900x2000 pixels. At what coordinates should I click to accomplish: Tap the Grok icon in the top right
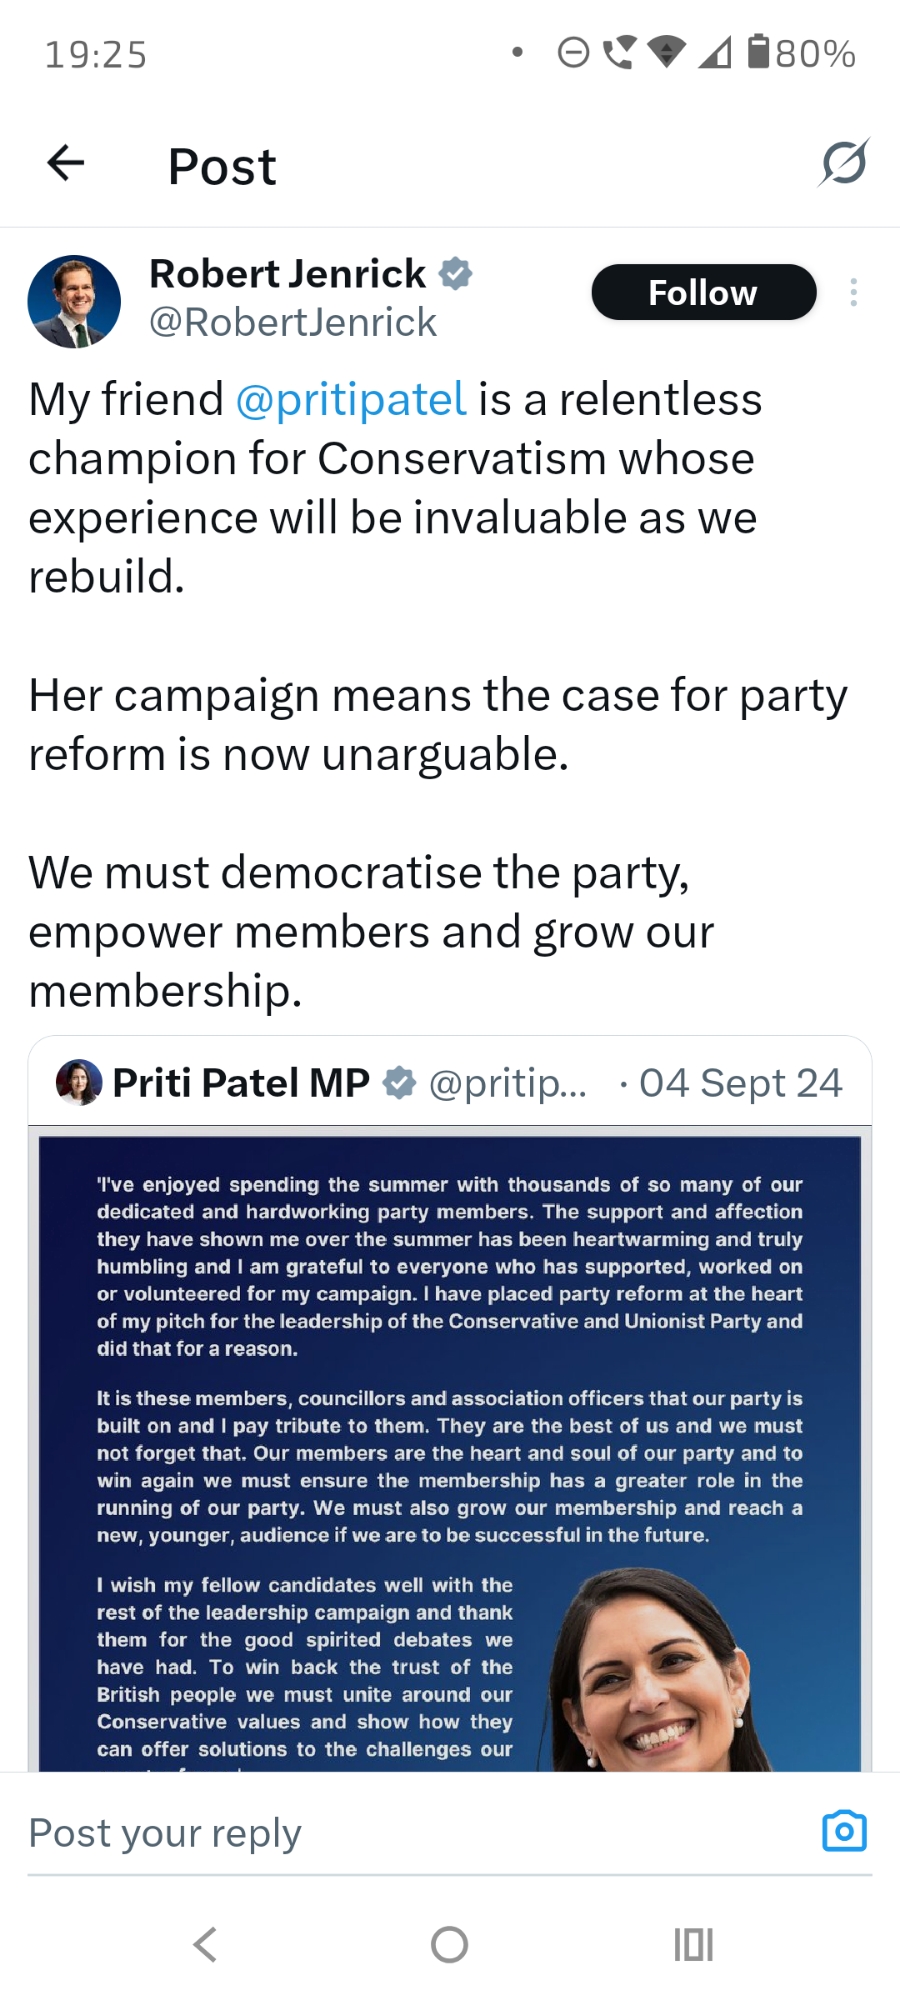point(844,163)
